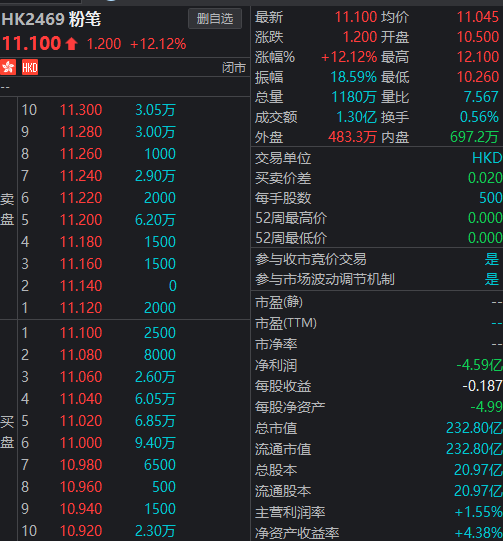Select buy level 6 price 11.000
This screenshot has height=541, width=503.
[81, 443]
